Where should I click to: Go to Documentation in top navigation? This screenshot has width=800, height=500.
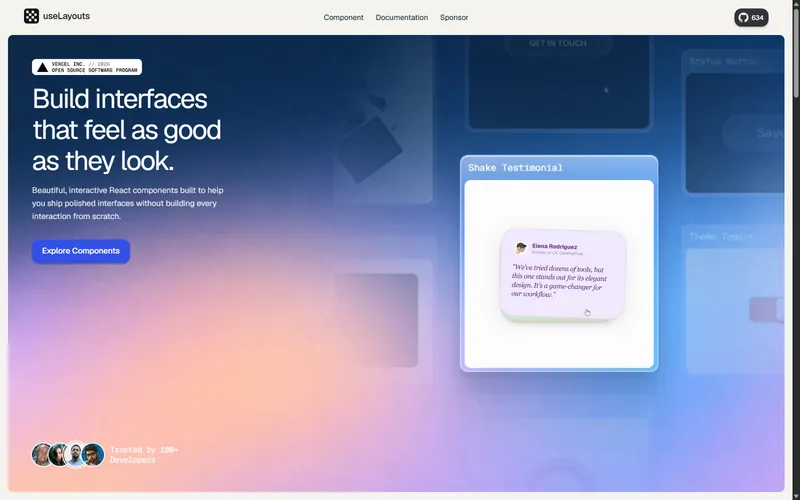402,17
